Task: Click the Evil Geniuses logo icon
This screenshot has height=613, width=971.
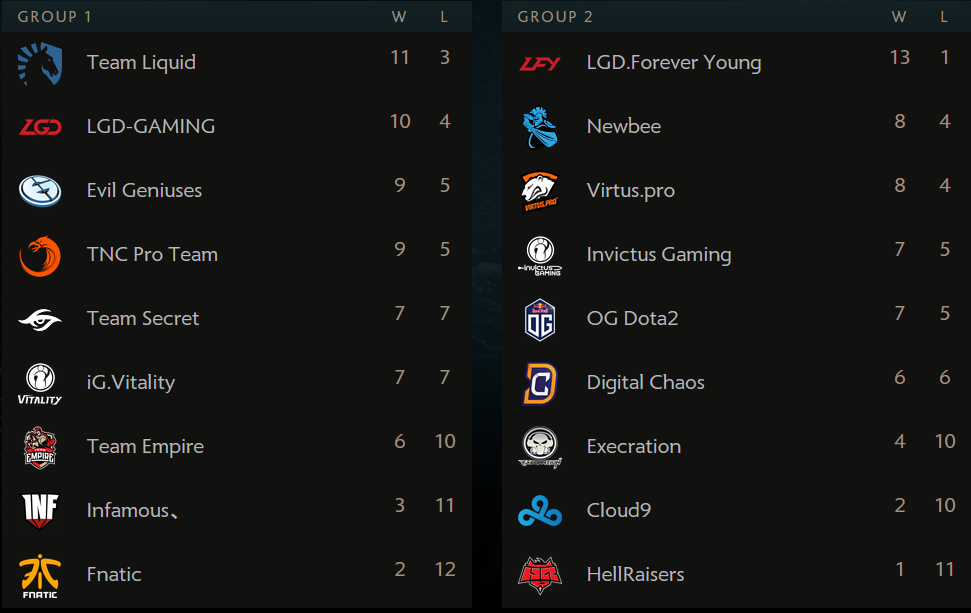Action: pos(40,191)
